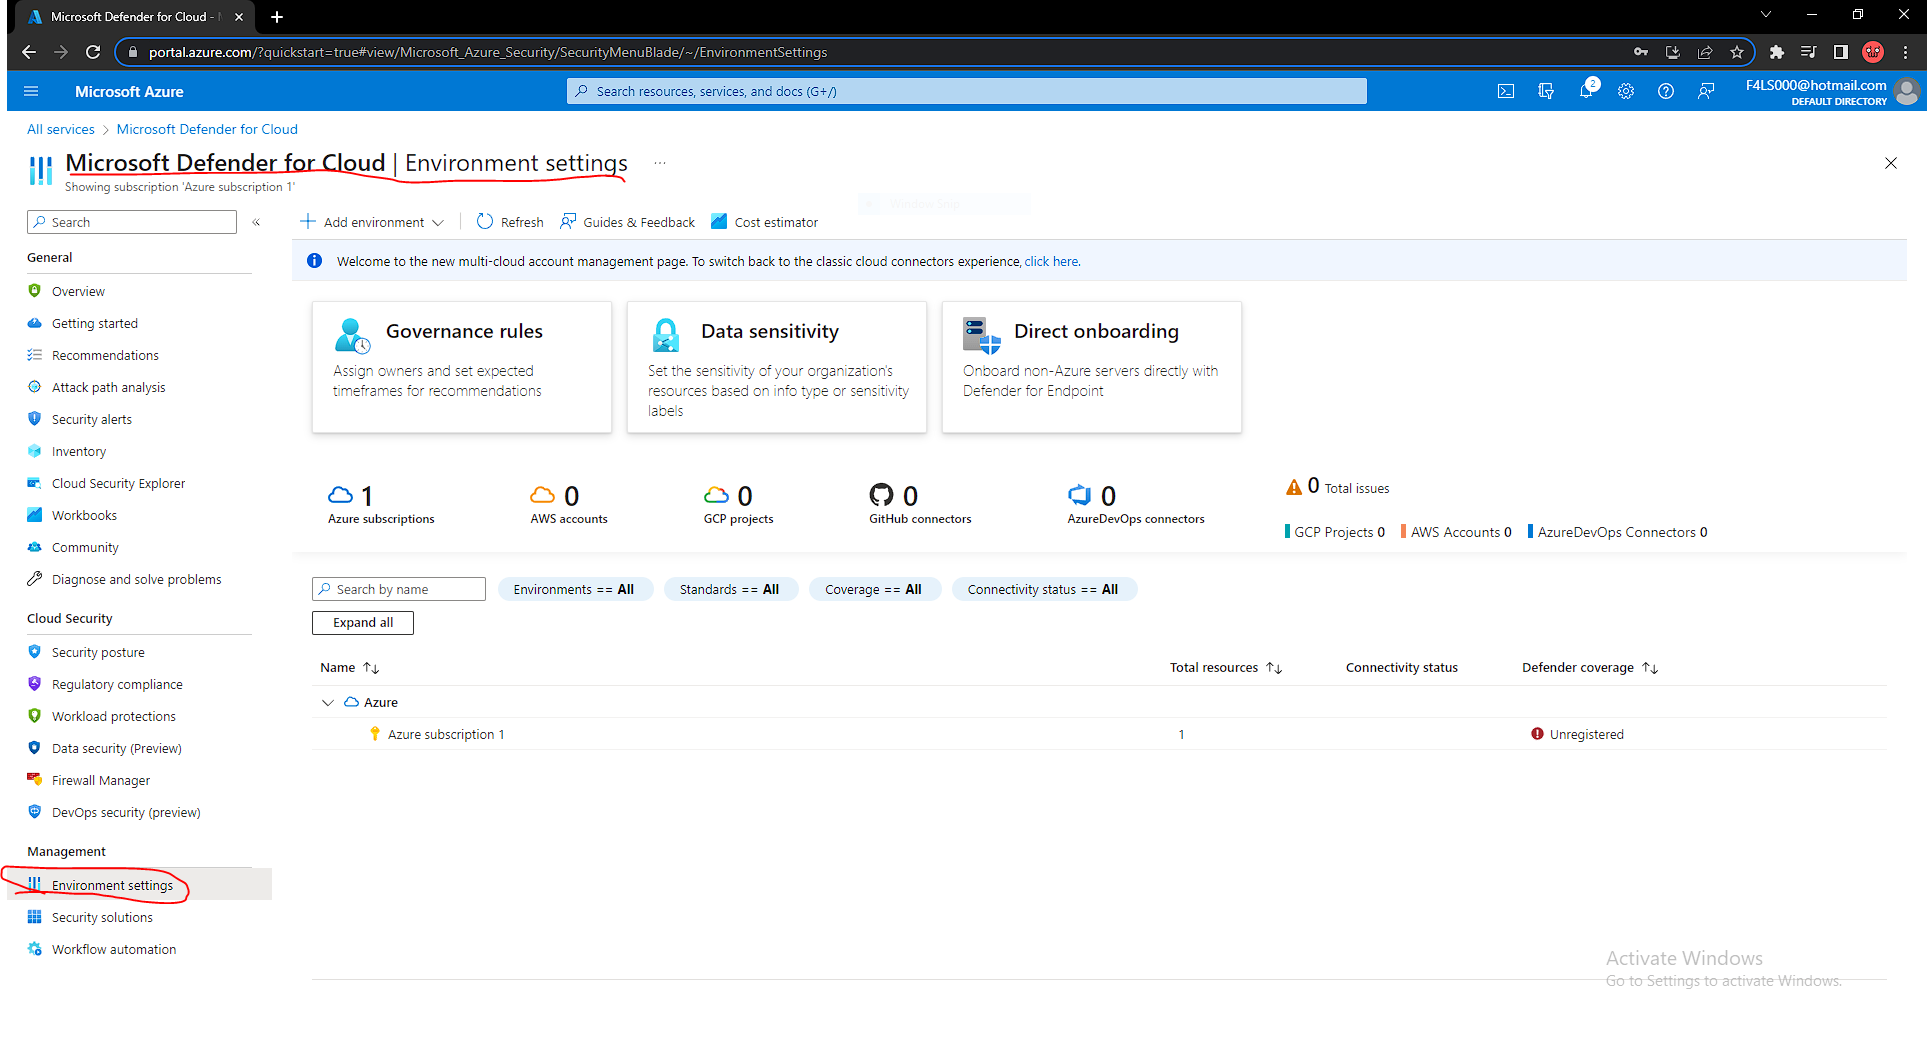Image resolution: width=1927 pixels, height=1040 pixels.
Task: Open the Feedback icon in the top bar
Action: pyautogui.click(x=1706, y=91)
